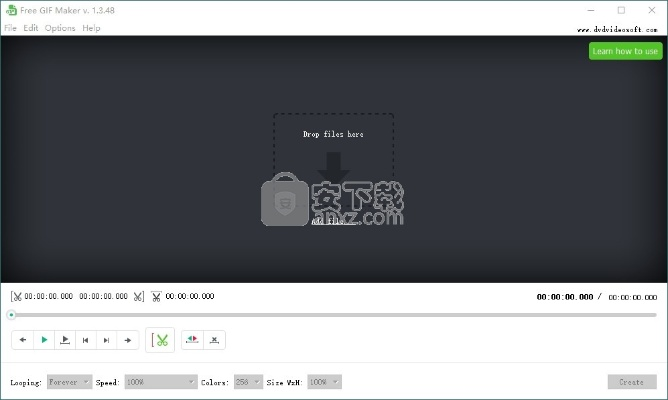Open the www.dvdvideosoft.com link
The image size is (668, 400).
tap(617, 29)
